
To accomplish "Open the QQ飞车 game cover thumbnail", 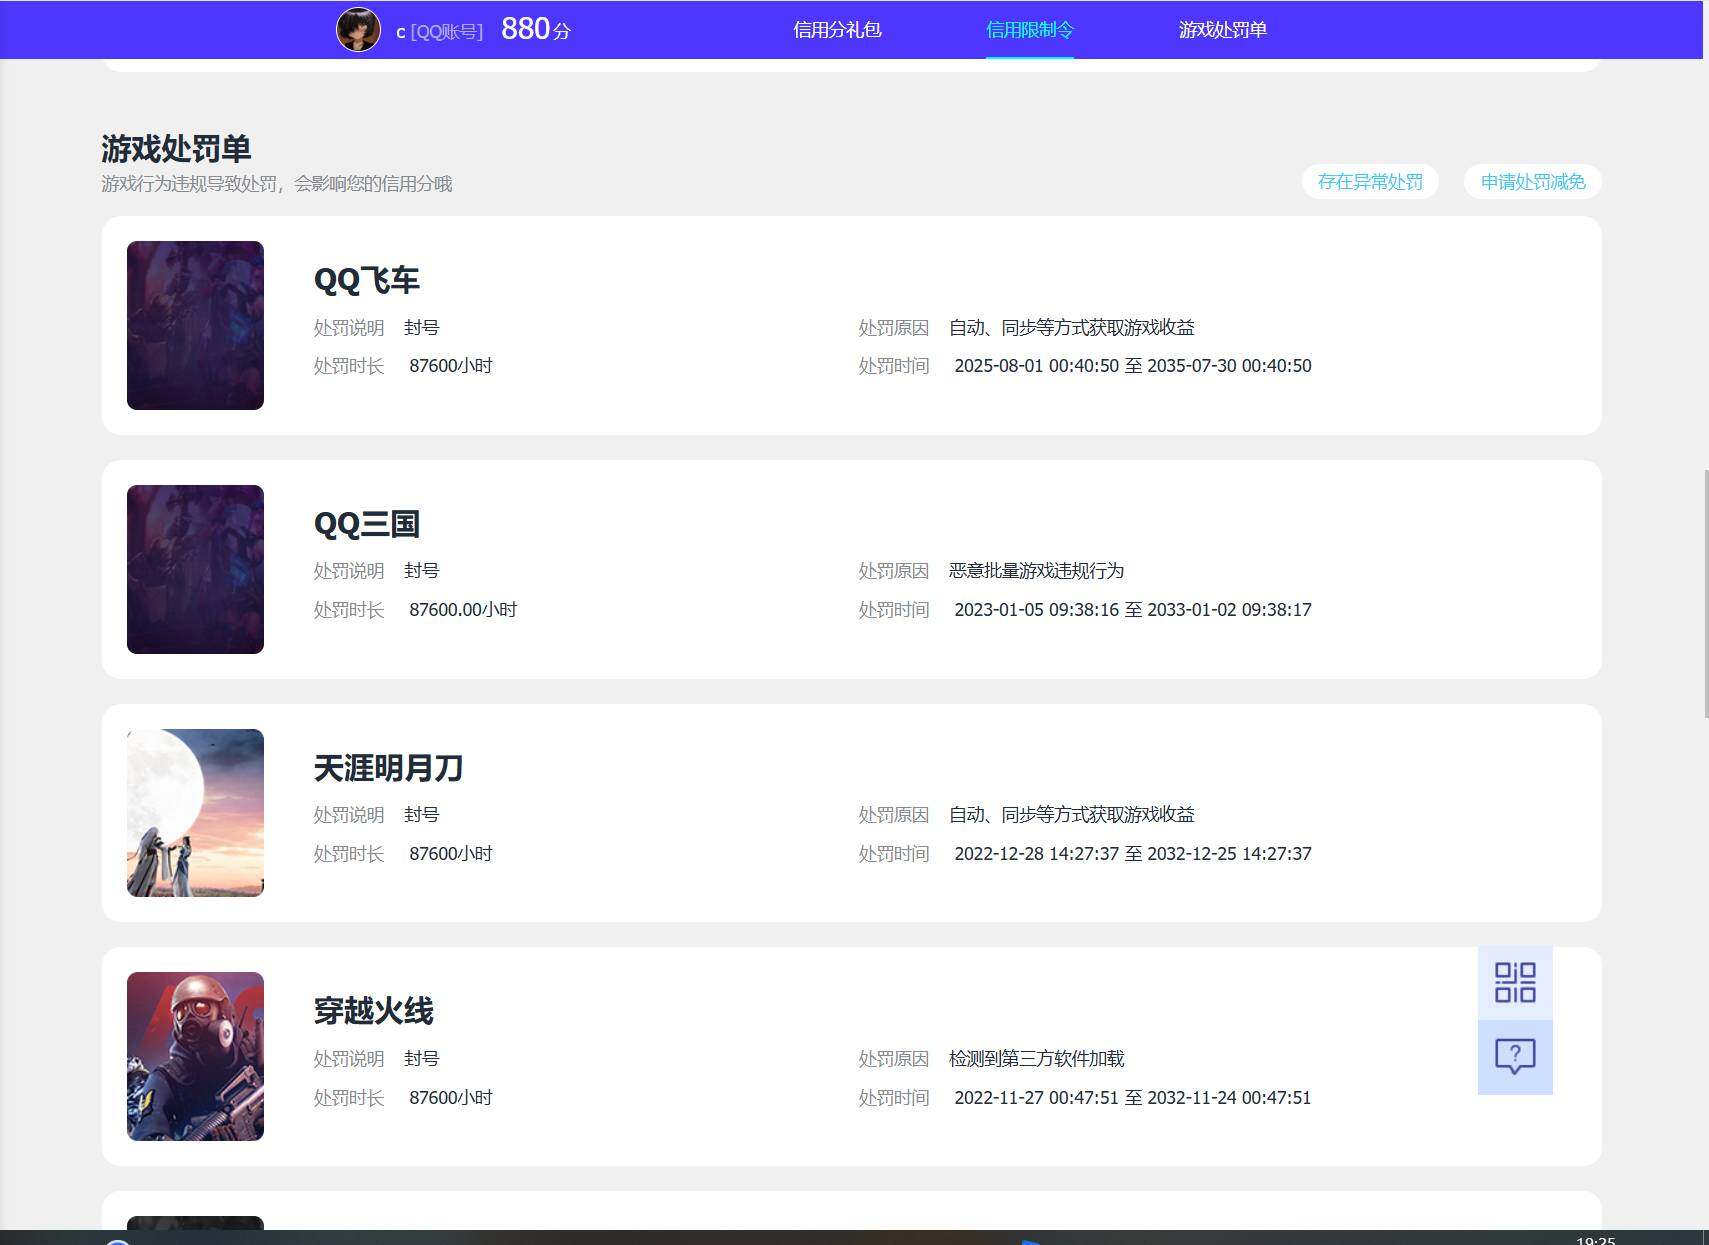I will pos(195,325).
